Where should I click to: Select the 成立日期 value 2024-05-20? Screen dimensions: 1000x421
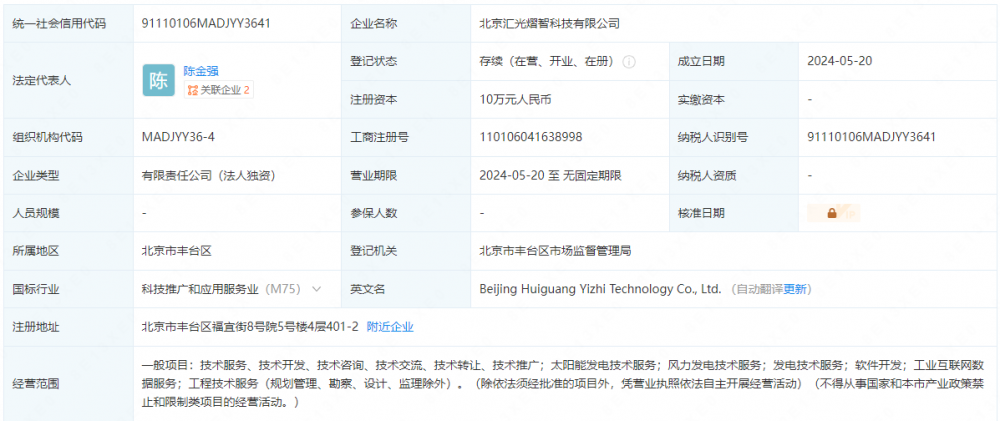[x=839, y=61]
